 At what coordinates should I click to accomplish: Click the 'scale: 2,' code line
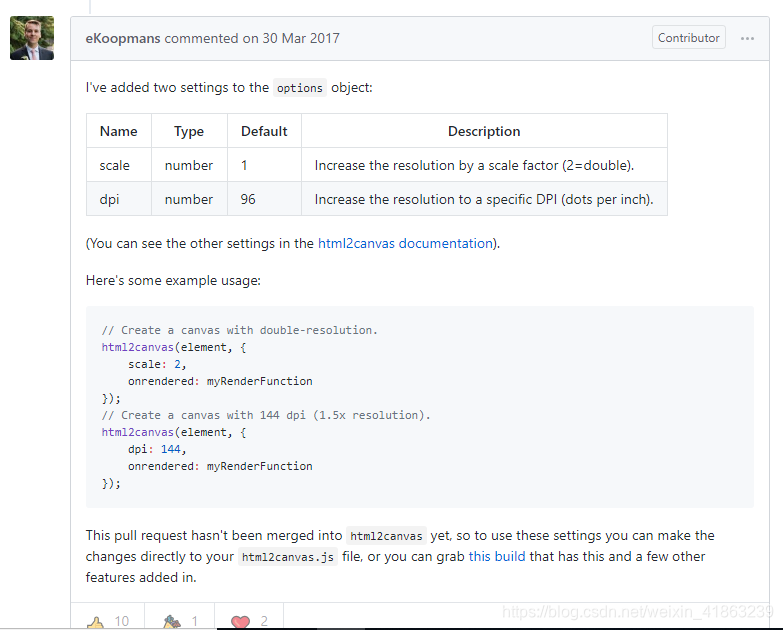tap(157, 364)
